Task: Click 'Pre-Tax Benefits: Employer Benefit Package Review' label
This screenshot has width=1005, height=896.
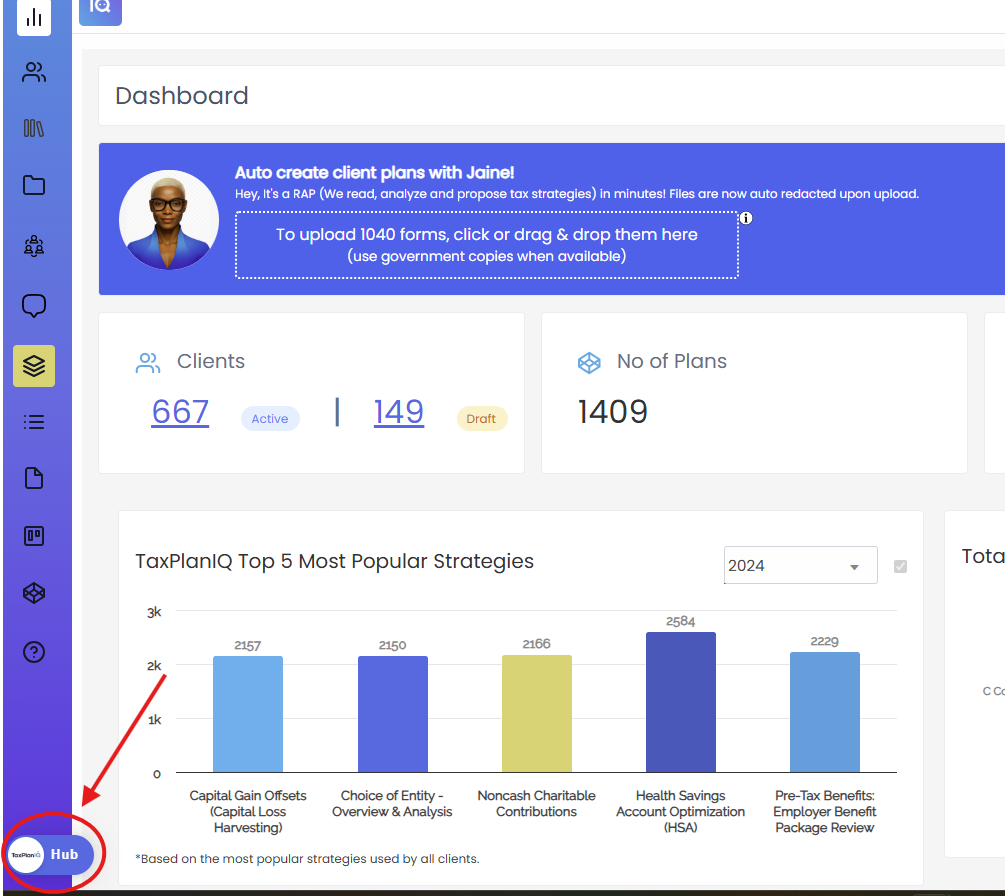Action: coord(825,811)
